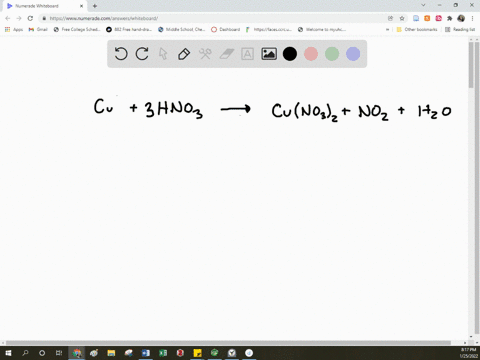Open the orange extension icon
Screen dimensions: 480x360
click(x=427, y=18)
